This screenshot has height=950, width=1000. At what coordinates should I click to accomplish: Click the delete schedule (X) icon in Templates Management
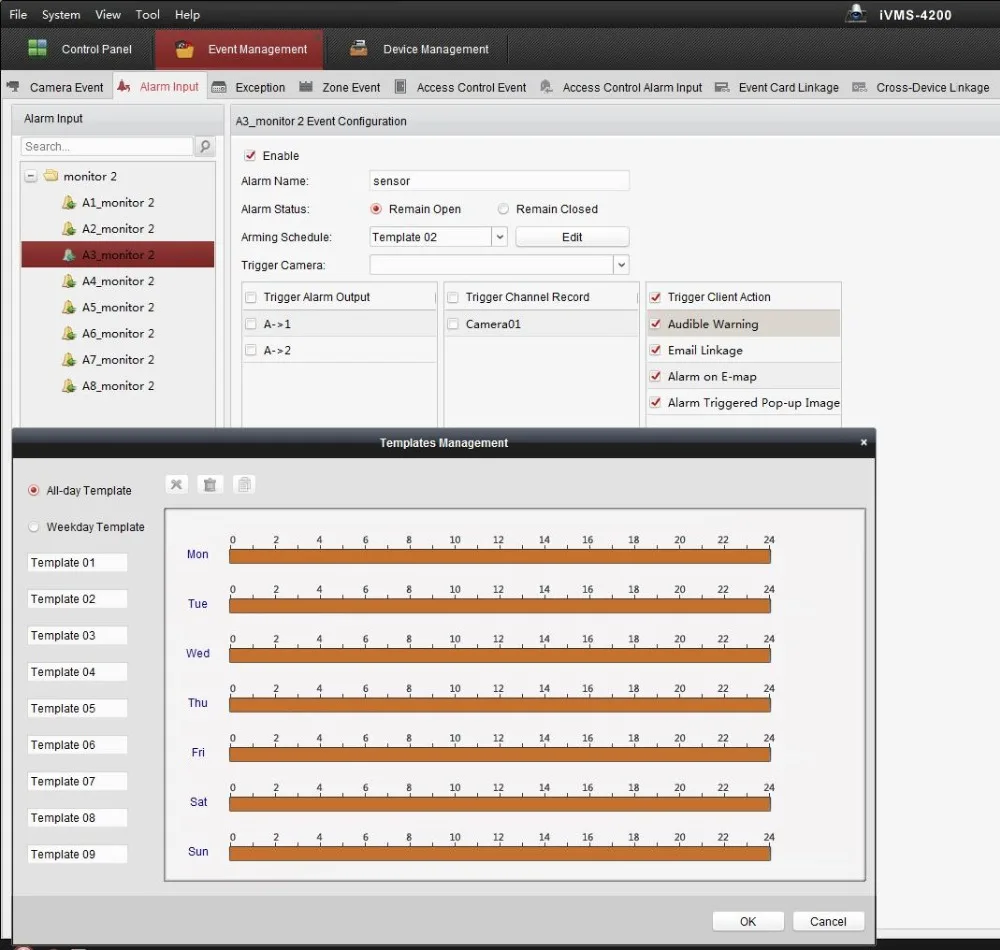click(177, 485)
